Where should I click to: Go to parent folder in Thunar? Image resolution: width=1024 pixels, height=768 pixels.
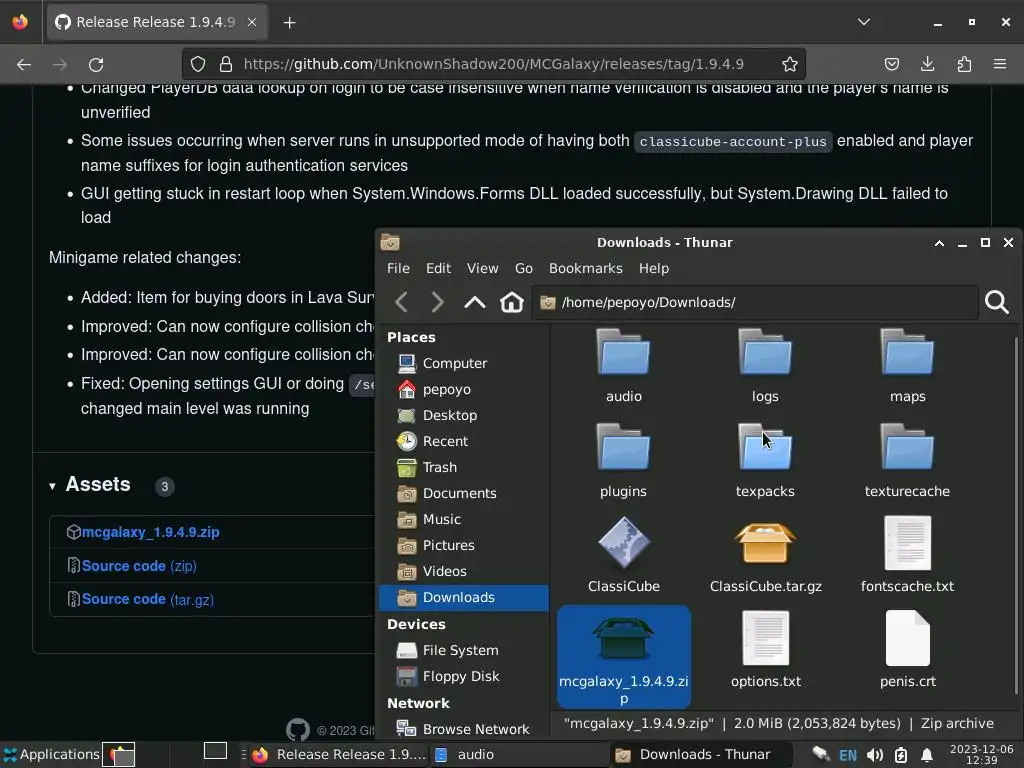coord(475,302)
